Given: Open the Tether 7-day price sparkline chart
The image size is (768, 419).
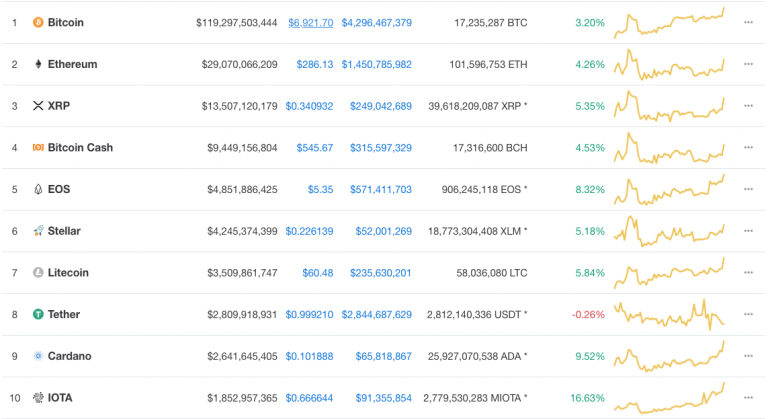Looking at the screenshot, I should pyautogui.click(x=669, y=314).
